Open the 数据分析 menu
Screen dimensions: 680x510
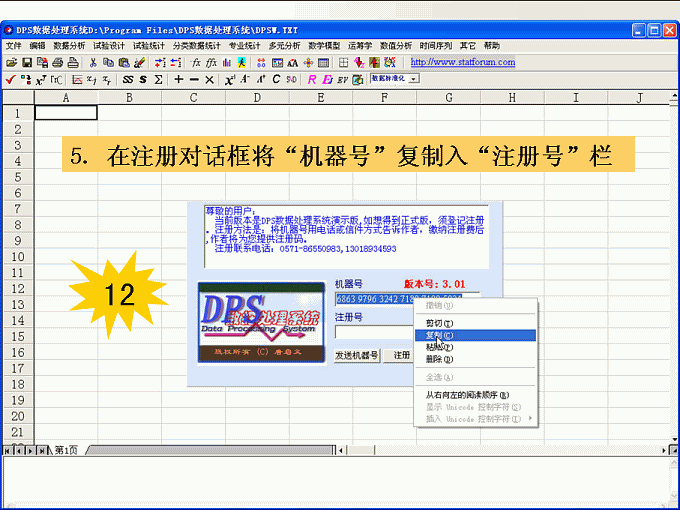point(69,46)
